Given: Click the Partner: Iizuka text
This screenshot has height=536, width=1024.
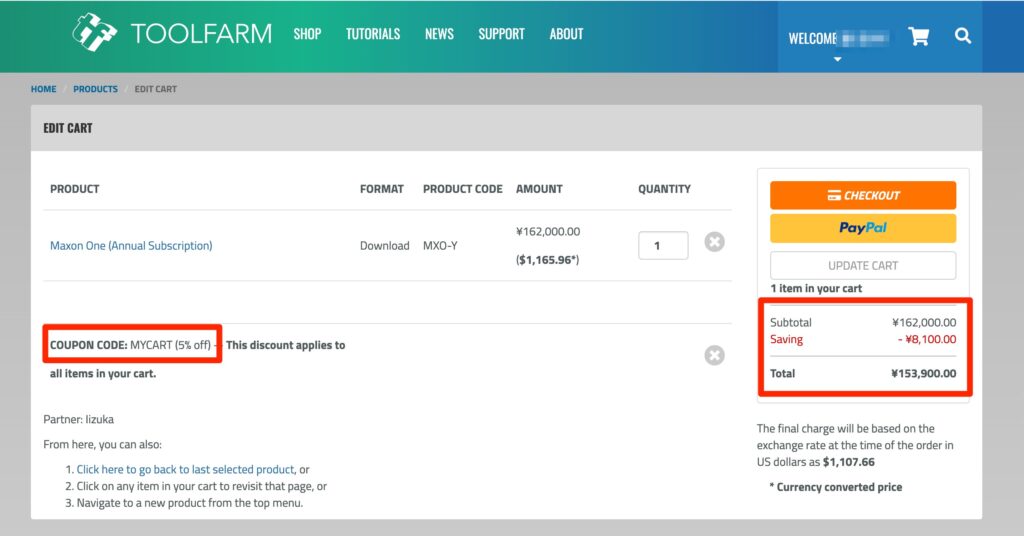Looking at the screenshot, I should (78, 419).
